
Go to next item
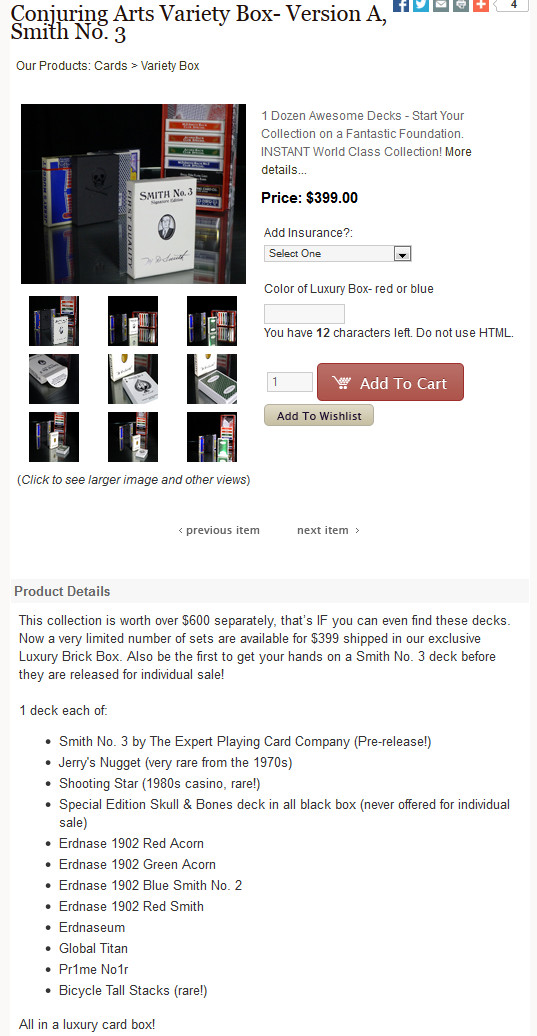tap(328, 530)
